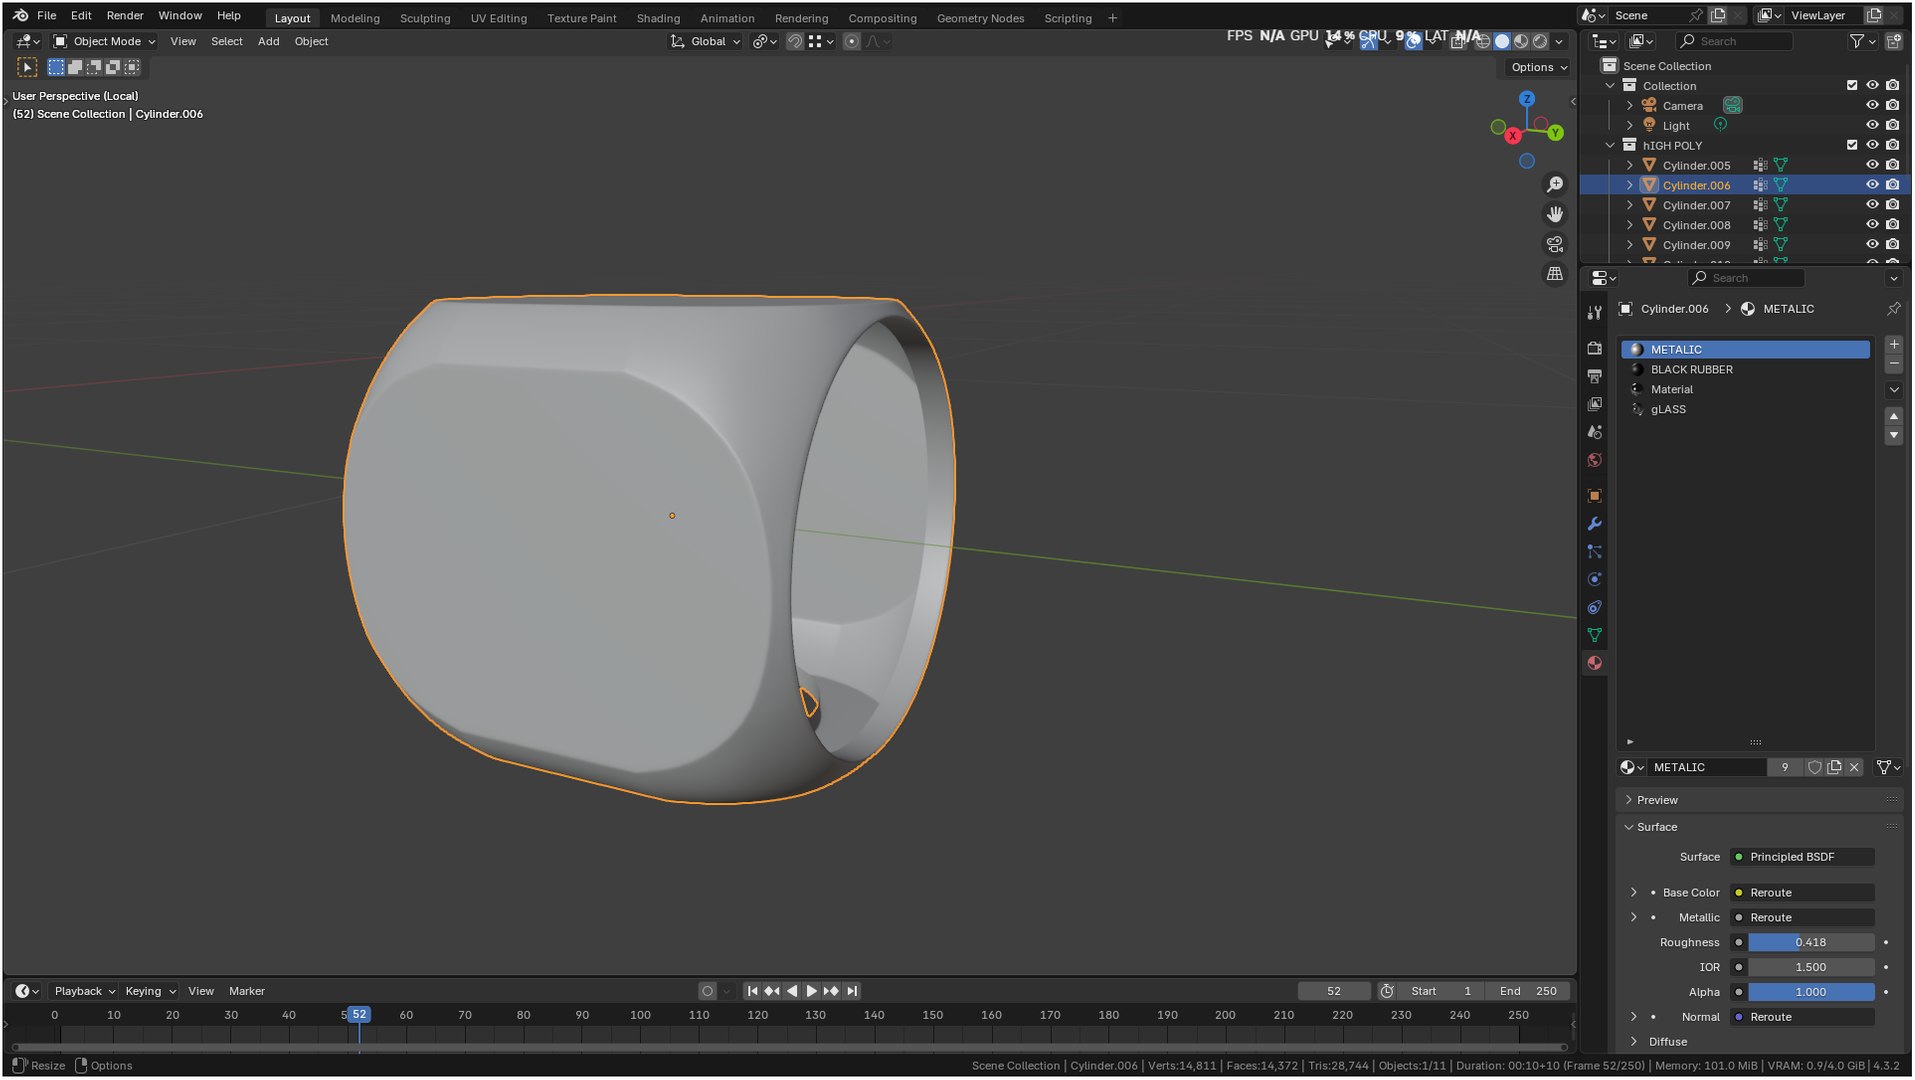
Task: Click the pan view hand icon
Action: tap(1555, 214)
